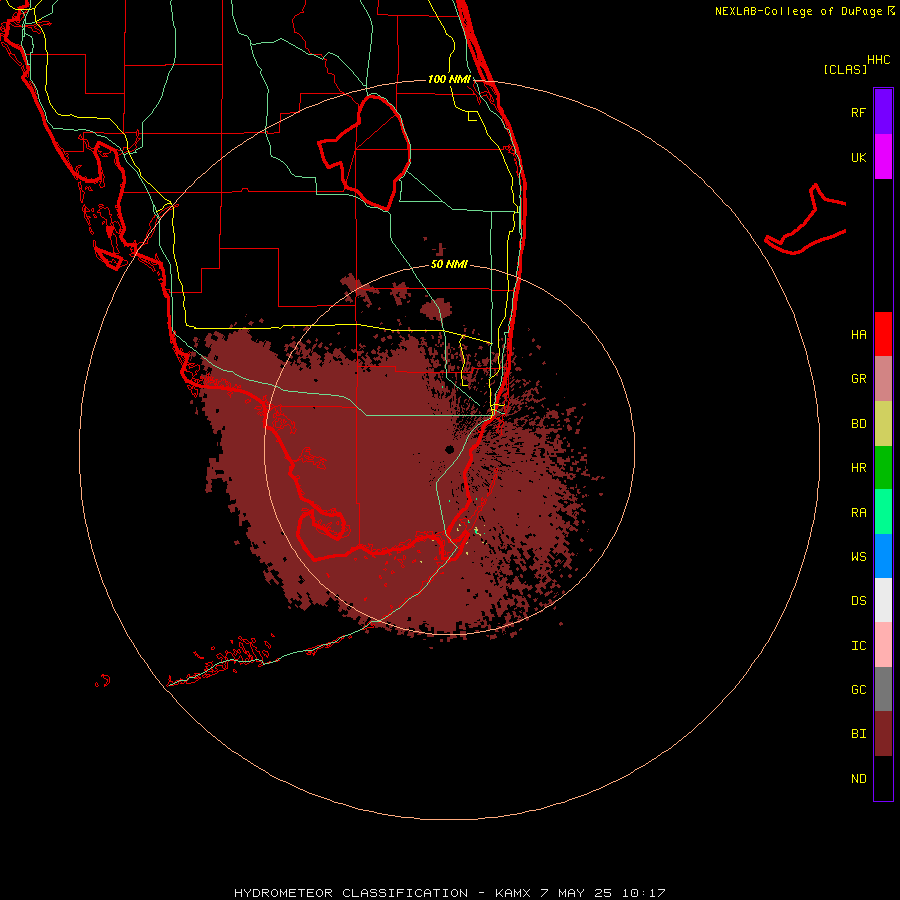The width and height of the screenshot is (900, 900).
Task: Select the light pink IC legend swatch
Action: click(x=883, y=645)
